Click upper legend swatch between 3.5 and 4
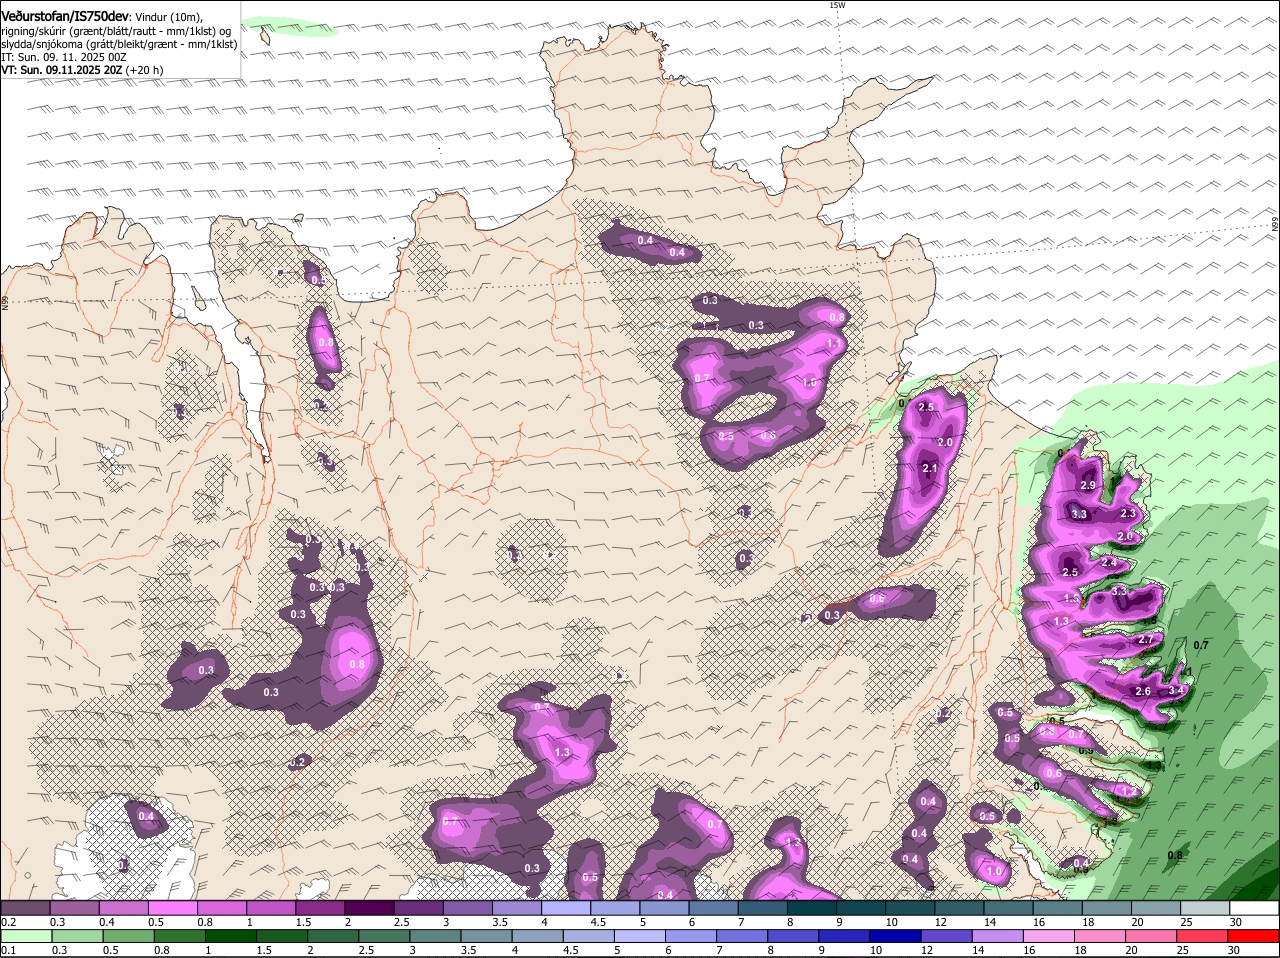 click(517, 908)
